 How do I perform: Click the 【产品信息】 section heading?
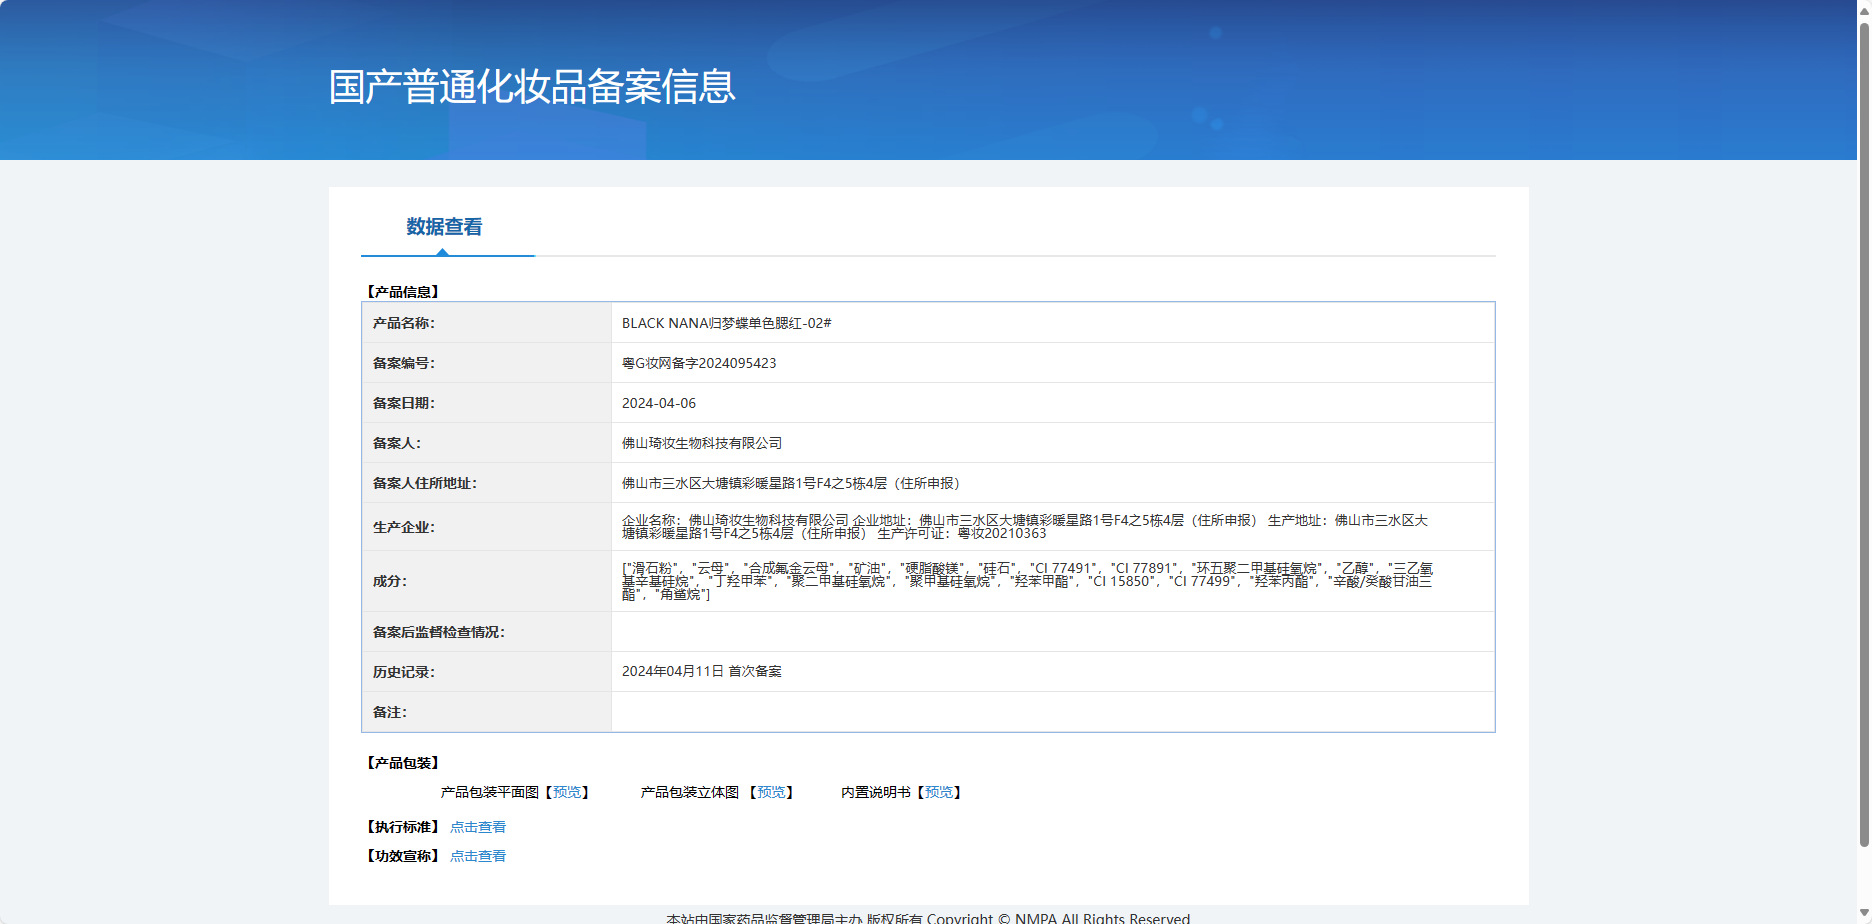tap(403, 292)
